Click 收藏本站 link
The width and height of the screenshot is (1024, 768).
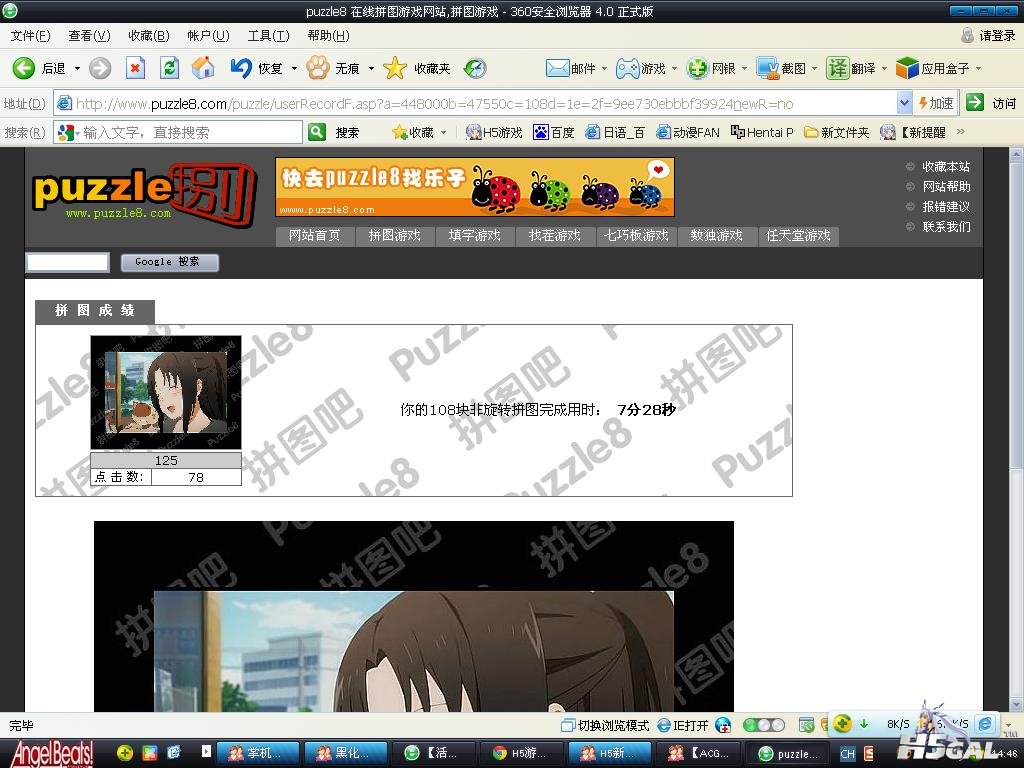(946, 167)
